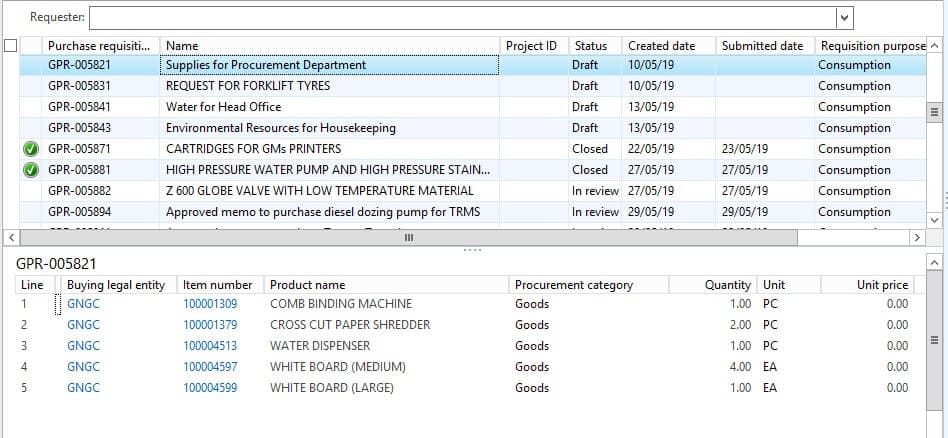
Task: Open item number 100001309 link
Action: [x=210, y=304]
